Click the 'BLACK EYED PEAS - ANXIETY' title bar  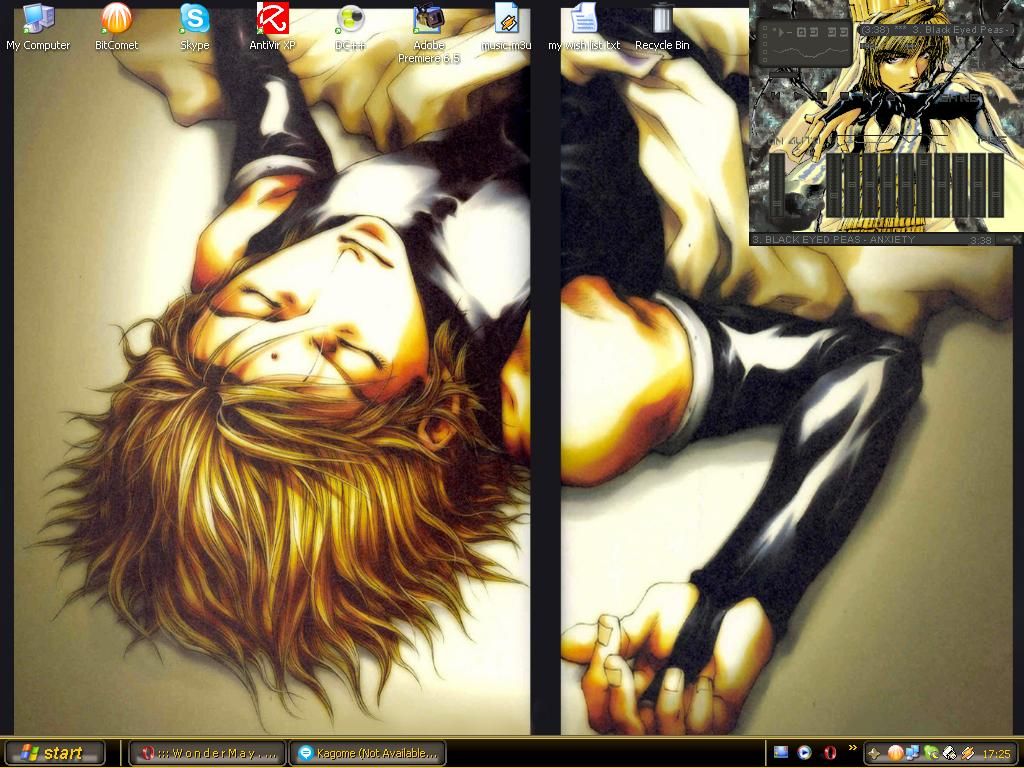(x=833, y=240)
